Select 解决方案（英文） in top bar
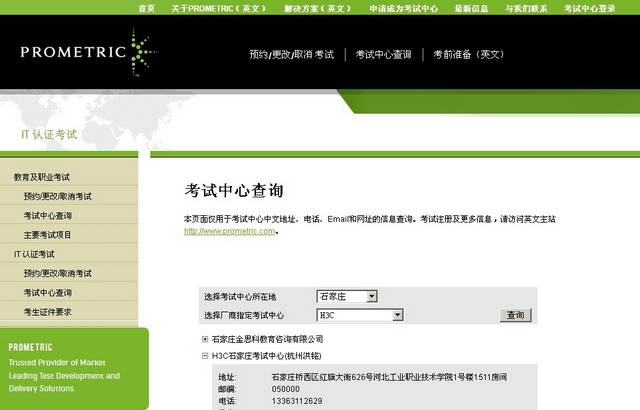The width and height of the screenshot is (640, 410). coord(318,8)
